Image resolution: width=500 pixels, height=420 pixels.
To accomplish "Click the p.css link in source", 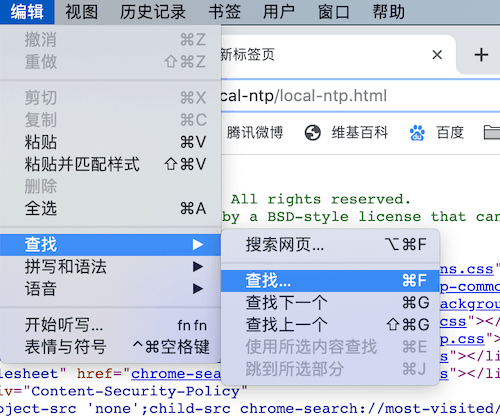I will pos(462,339).
